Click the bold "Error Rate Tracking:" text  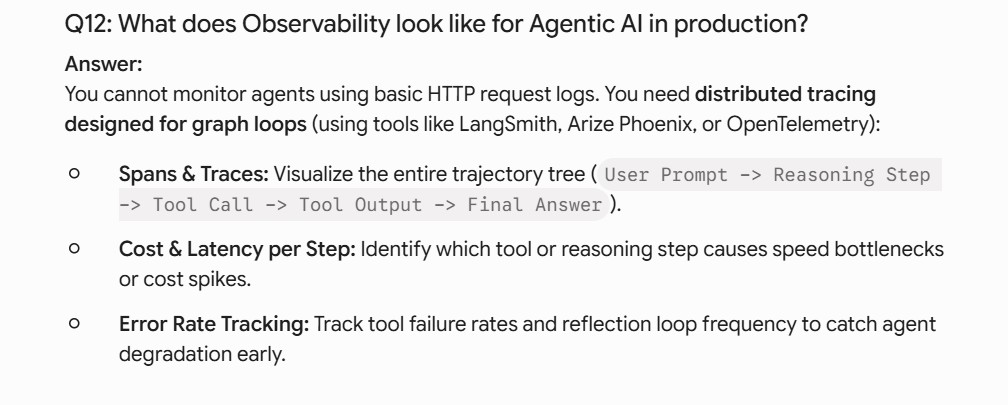coord(214,325)
